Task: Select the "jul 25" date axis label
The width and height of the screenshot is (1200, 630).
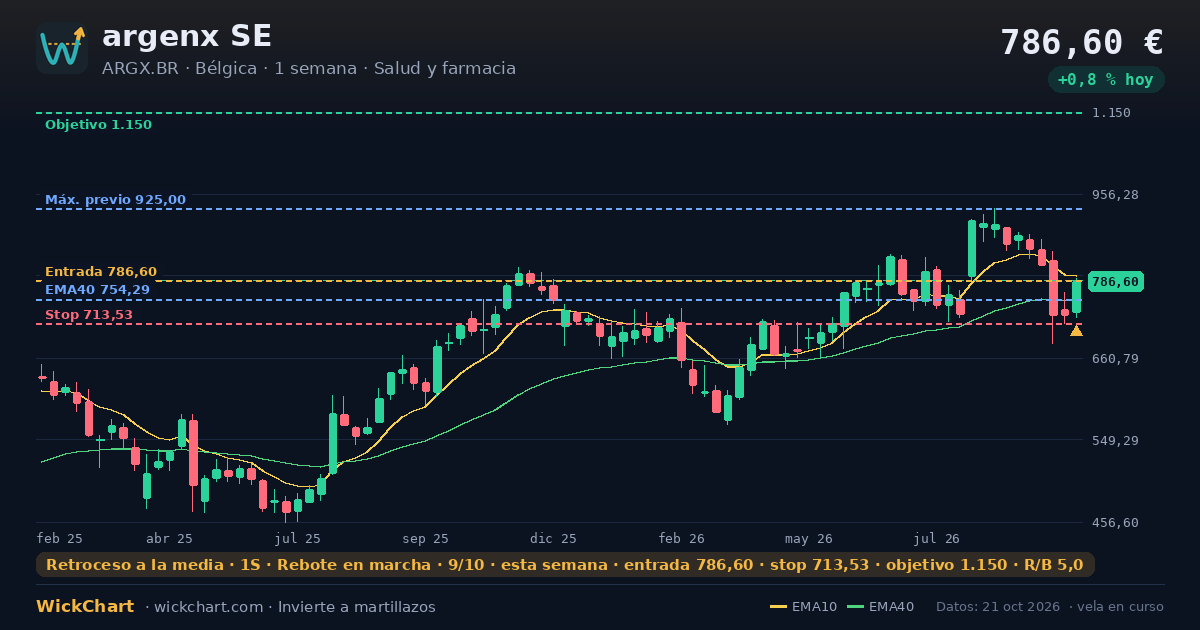Action: click(297, 538)
